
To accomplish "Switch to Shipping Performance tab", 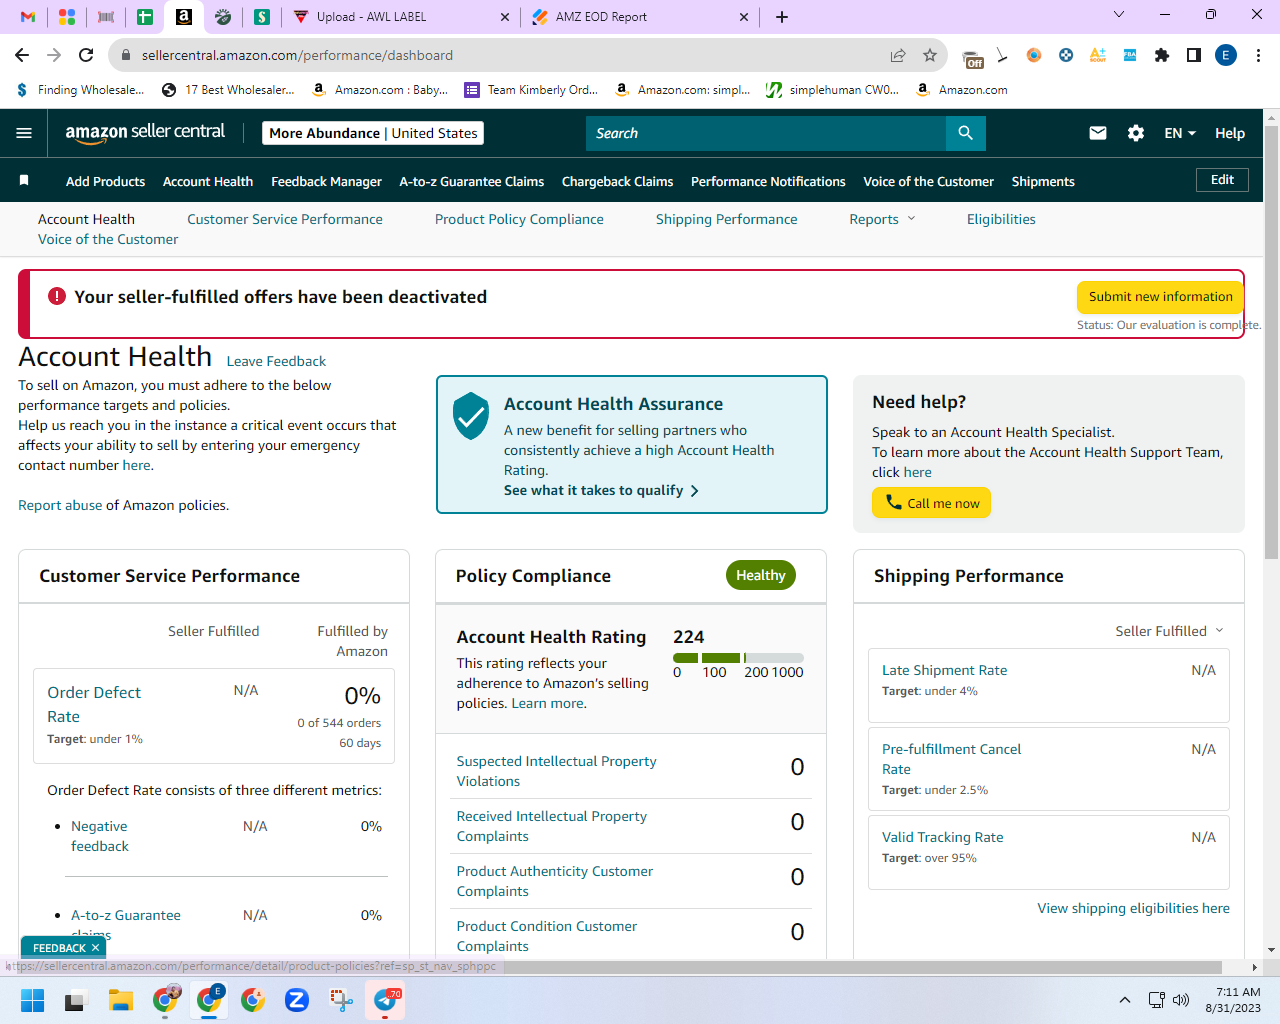I will tap(727, 219).
